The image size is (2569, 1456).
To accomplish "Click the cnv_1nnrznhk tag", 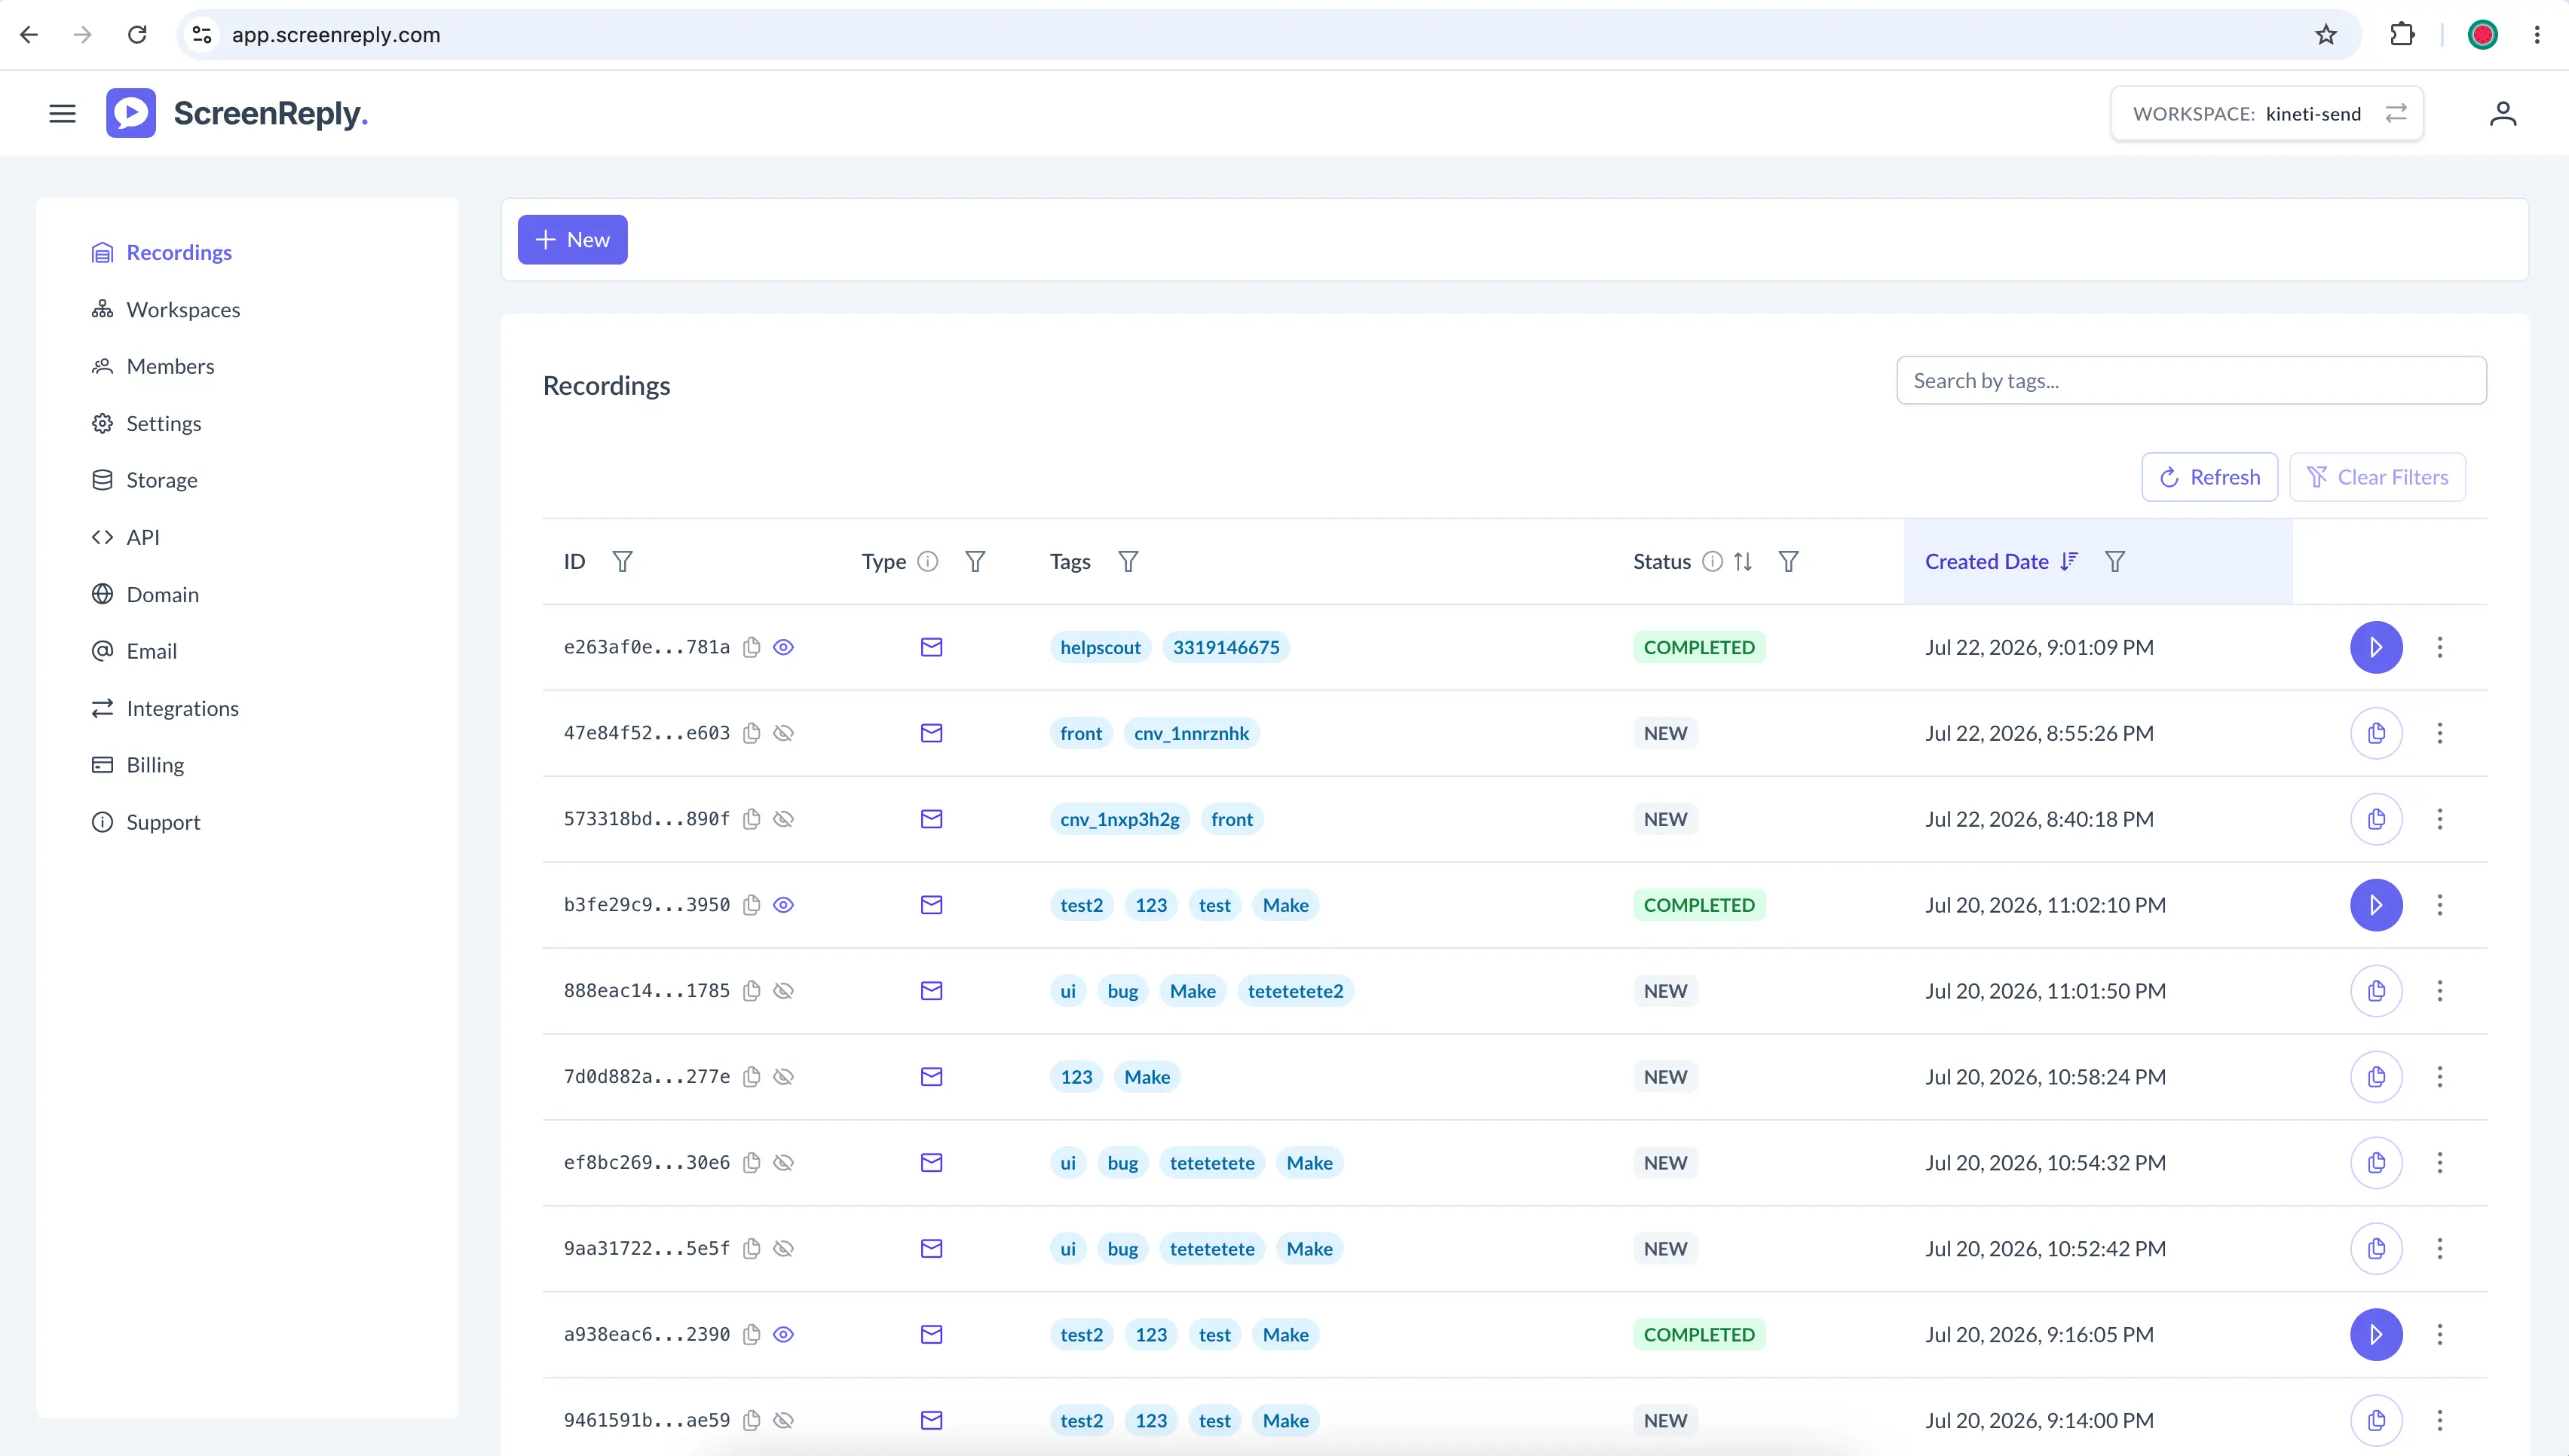I will click(1191, 733).
